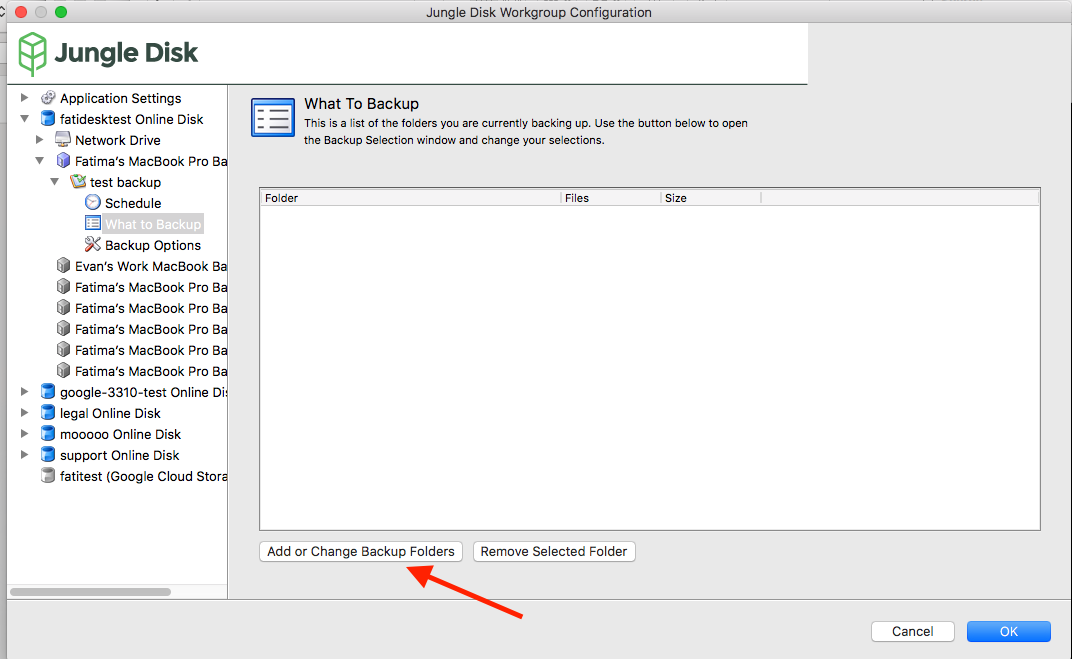Click the mooooo Online Disk icon
This screenshot has height=659, width=1072.
pyautogui.click(x=48, y=433)
